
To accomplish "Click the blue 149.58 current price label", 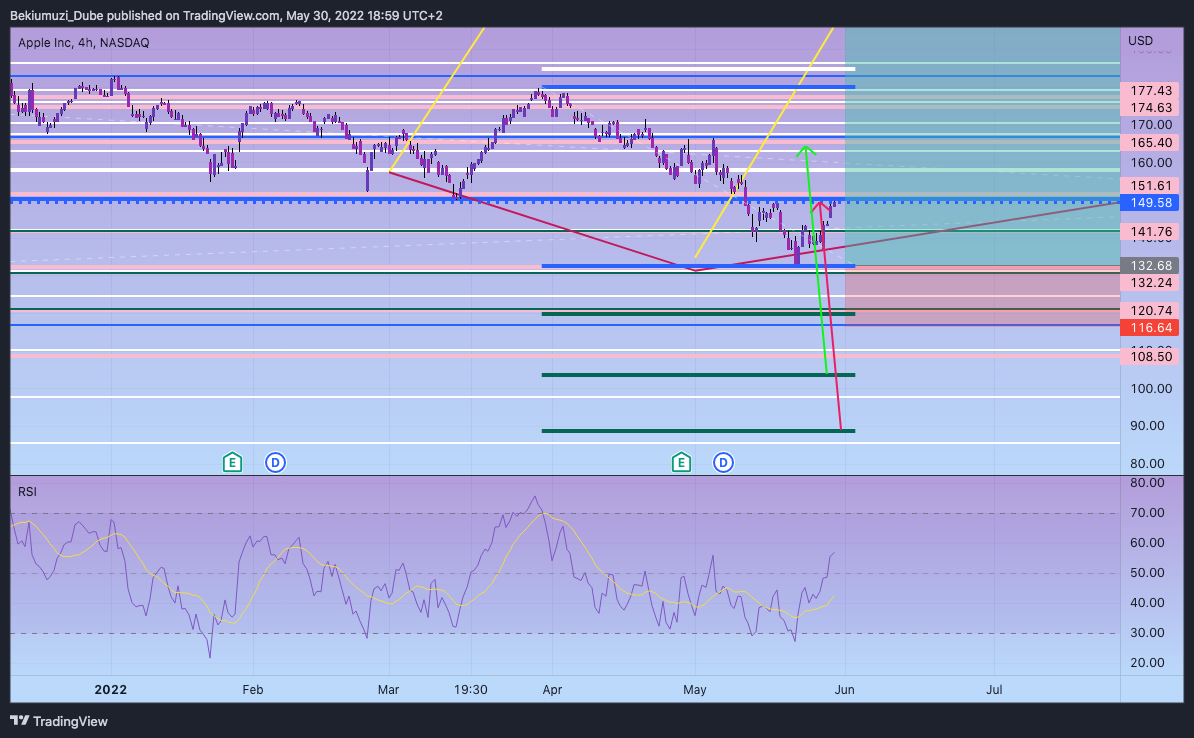I will coord(1150,203).
